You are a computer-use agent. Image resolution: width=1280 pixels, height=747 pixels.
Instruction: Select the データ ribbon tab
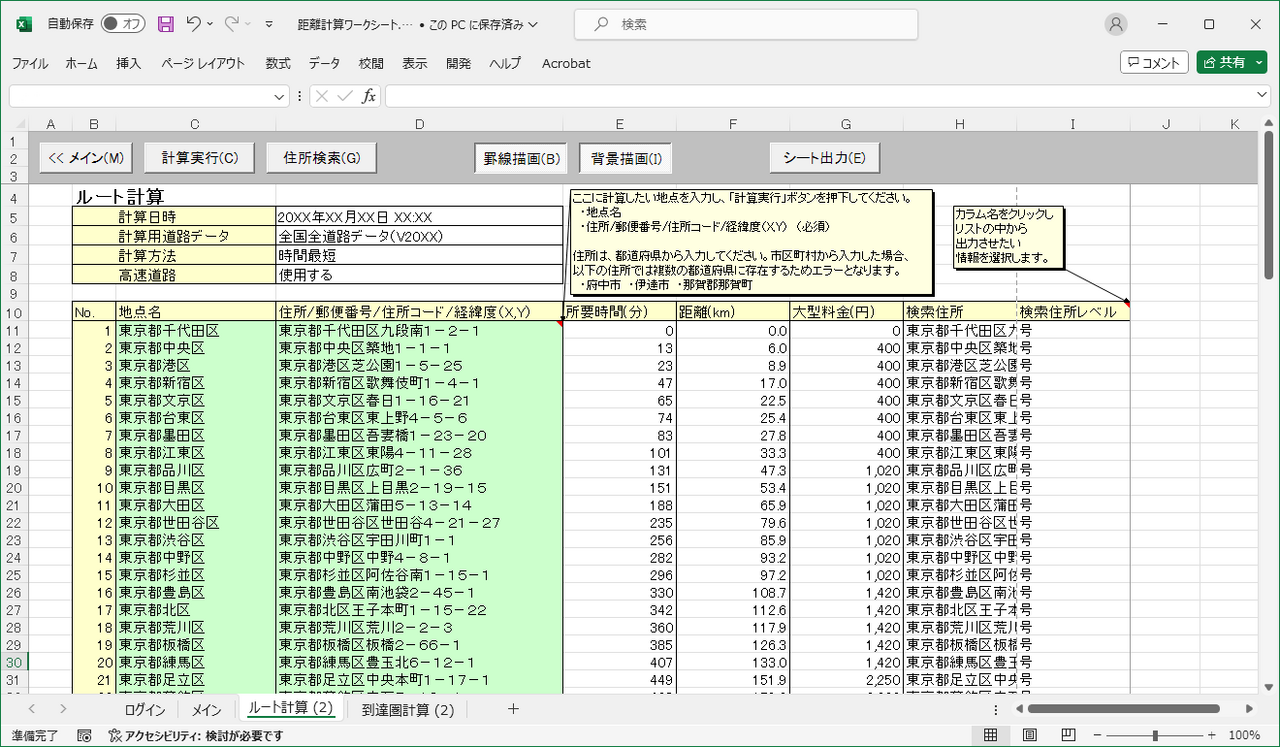[324, 63]
